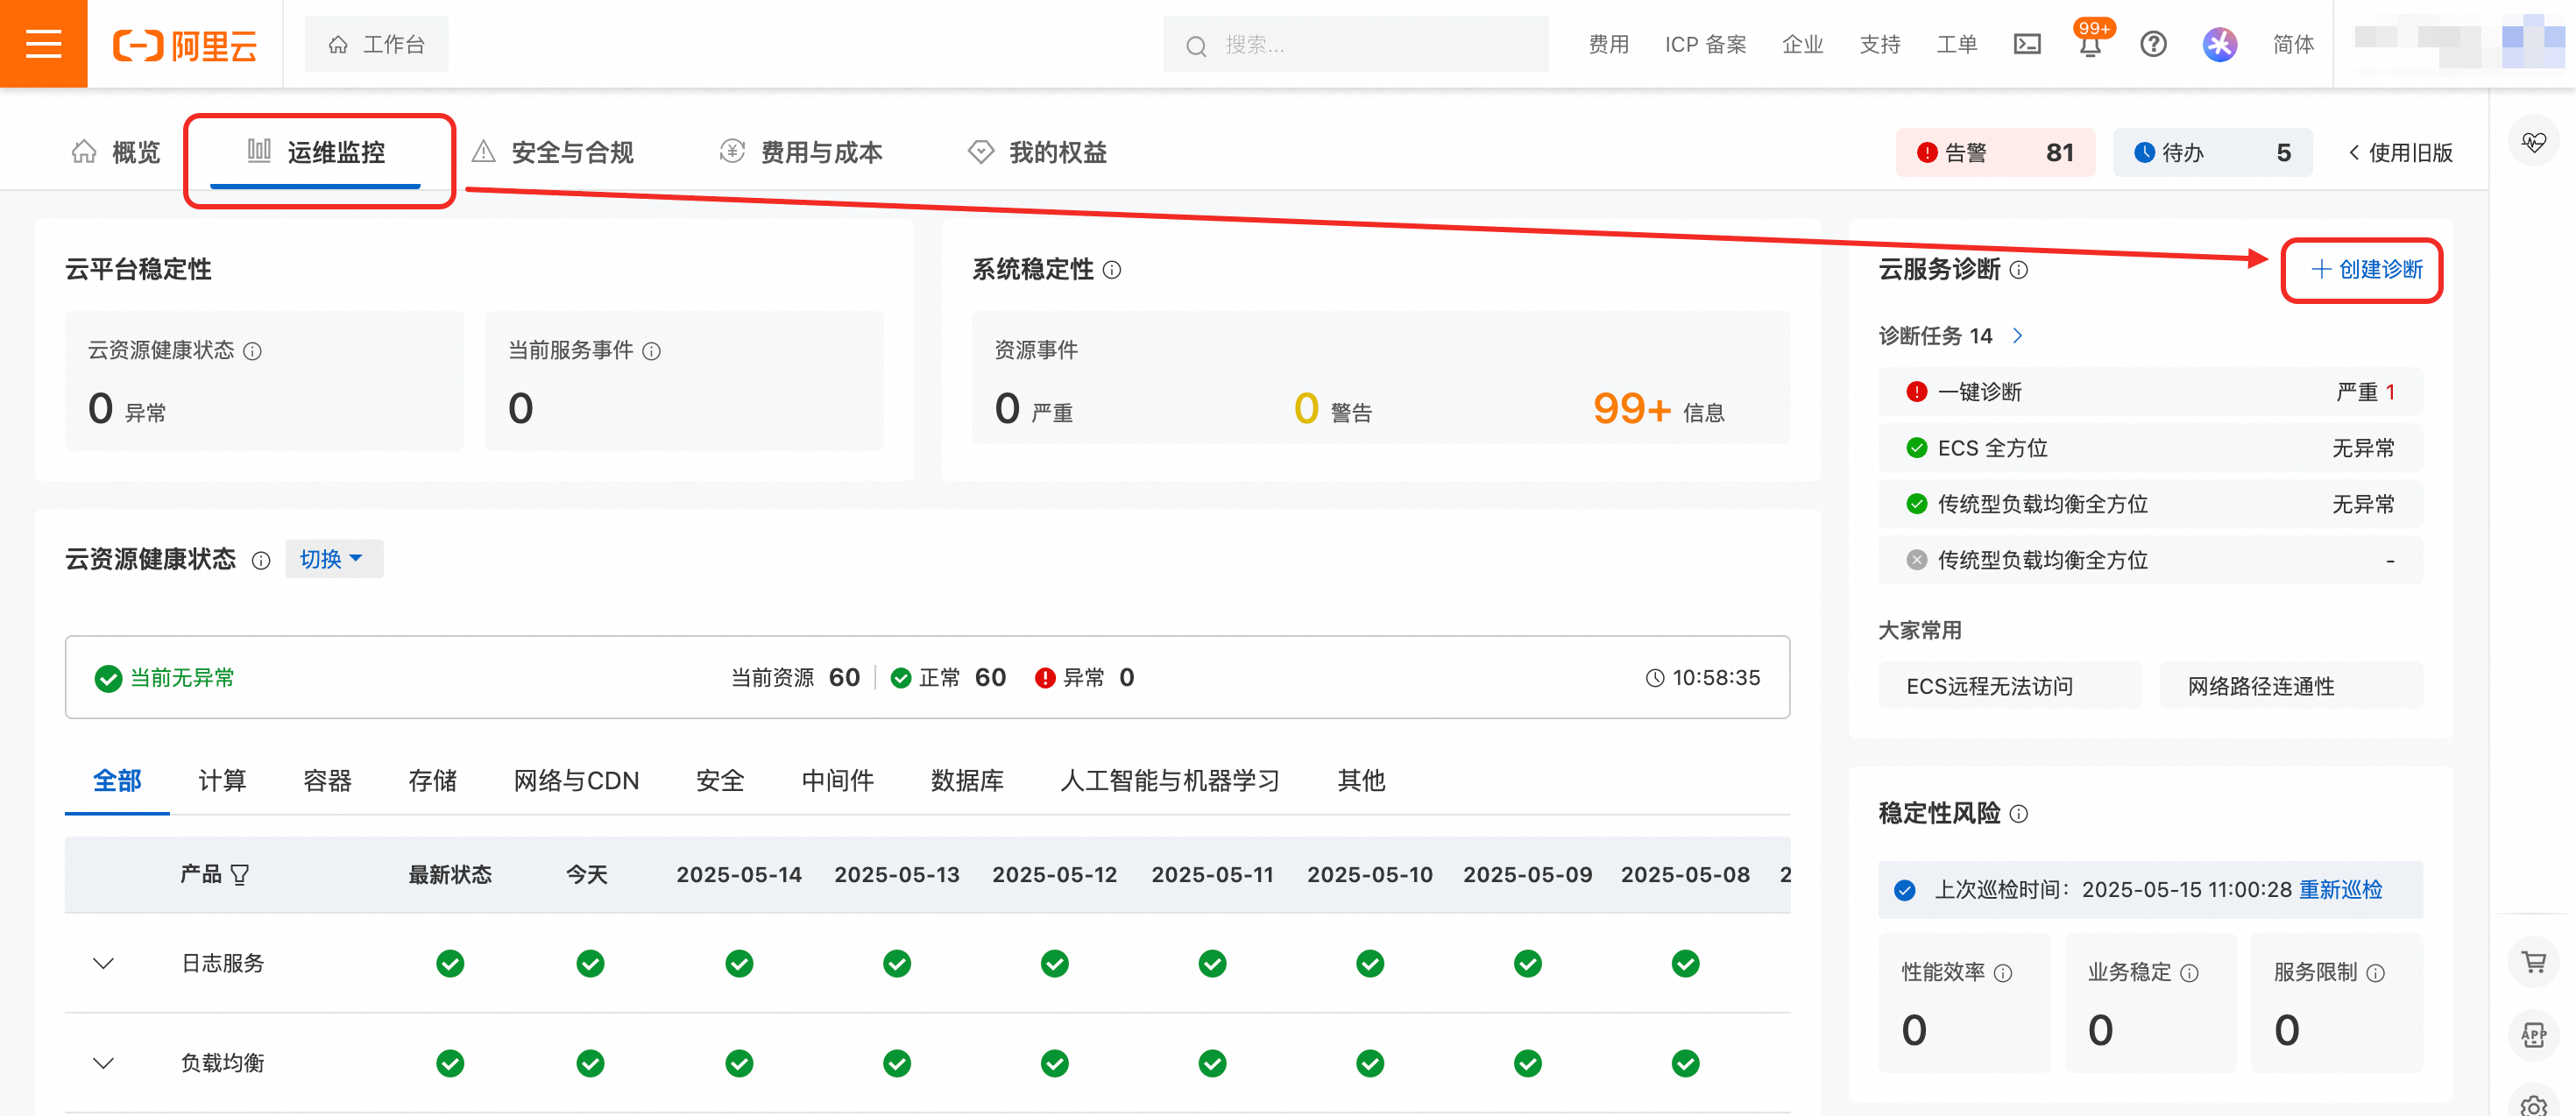
Task: Open 诊断任务 14 chevron
Action: tap(2017, 336)
